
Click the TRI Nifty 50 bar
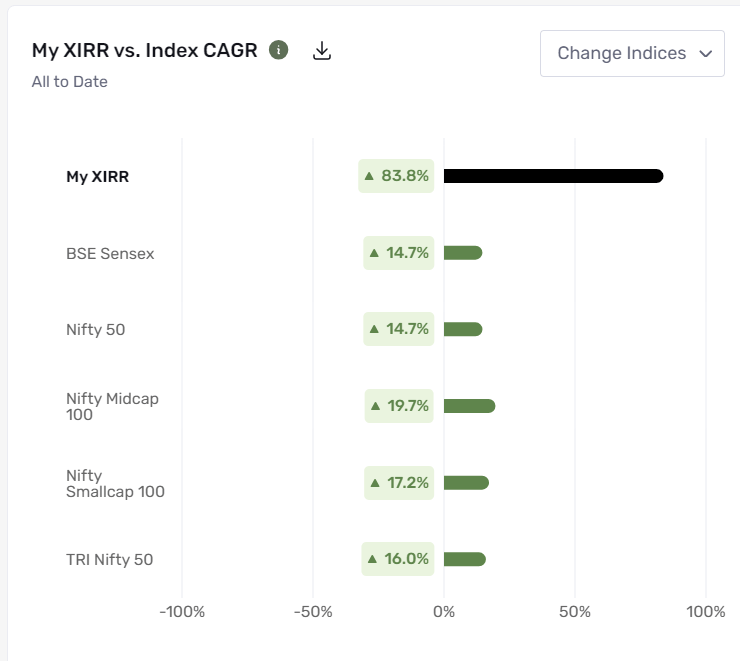[x=465, y=559]
